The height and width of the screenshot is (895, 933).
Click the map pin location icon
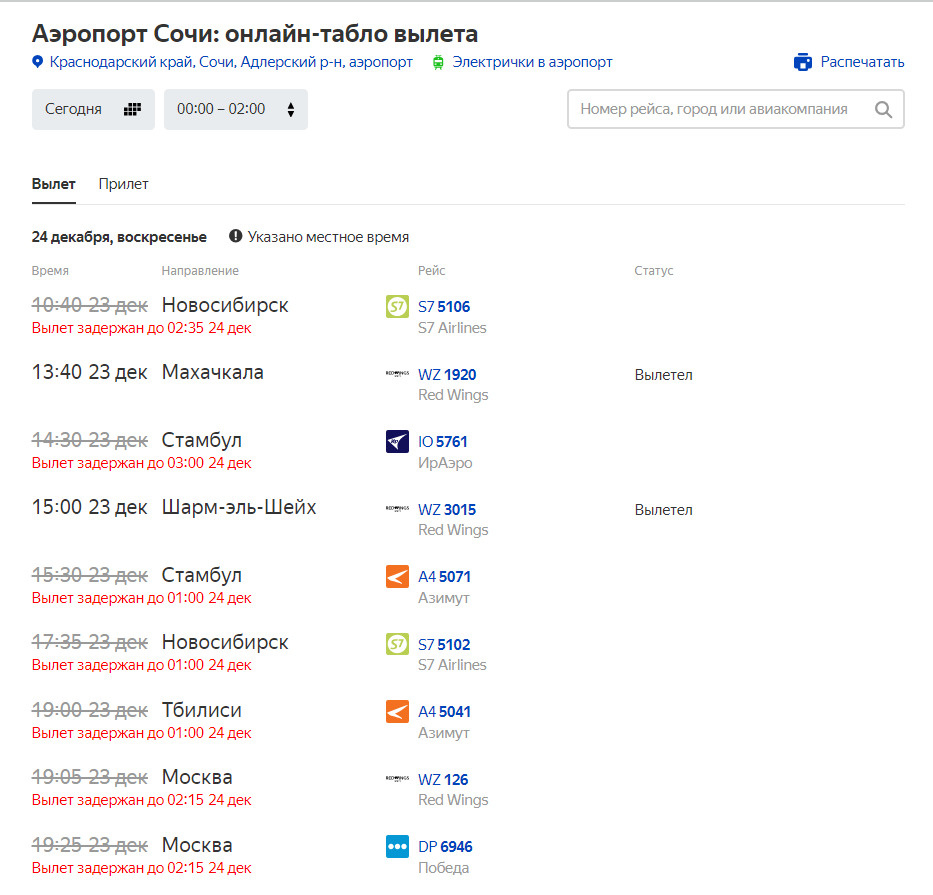pyautogui.click(x=38, y=62)
